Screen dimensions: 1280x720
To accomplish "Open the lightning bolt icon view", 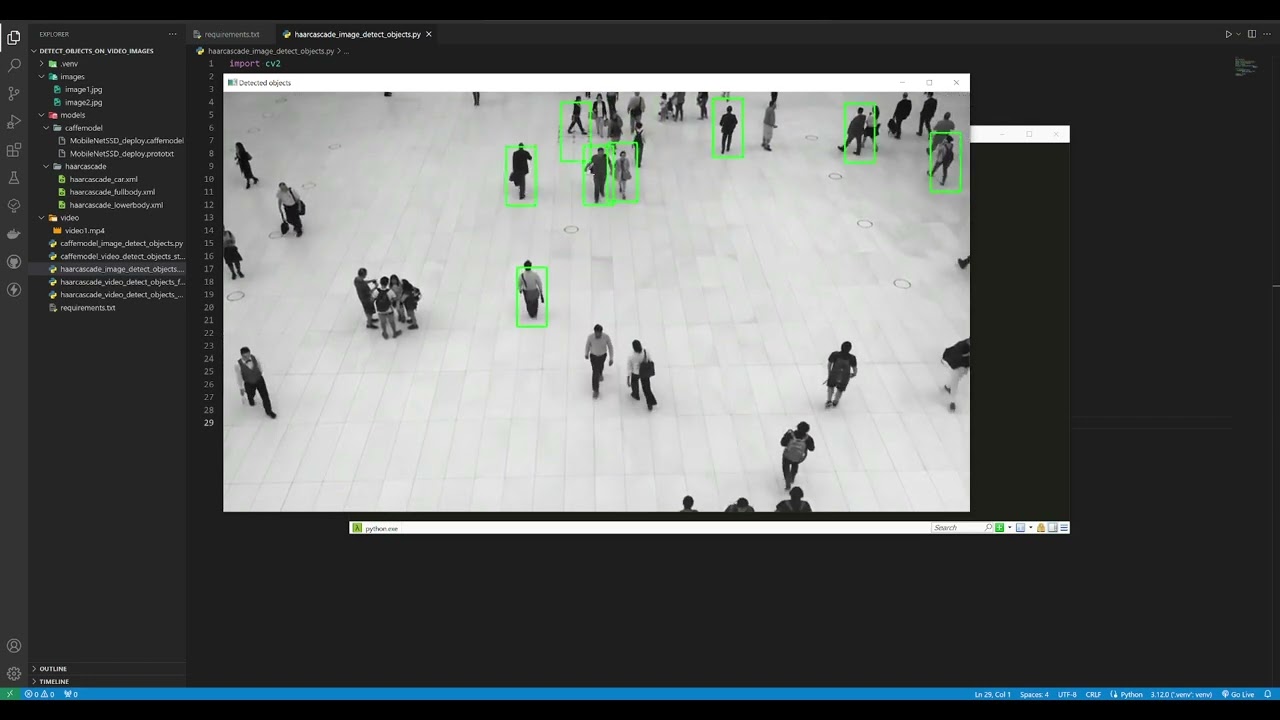I will [x=14, y=290].
